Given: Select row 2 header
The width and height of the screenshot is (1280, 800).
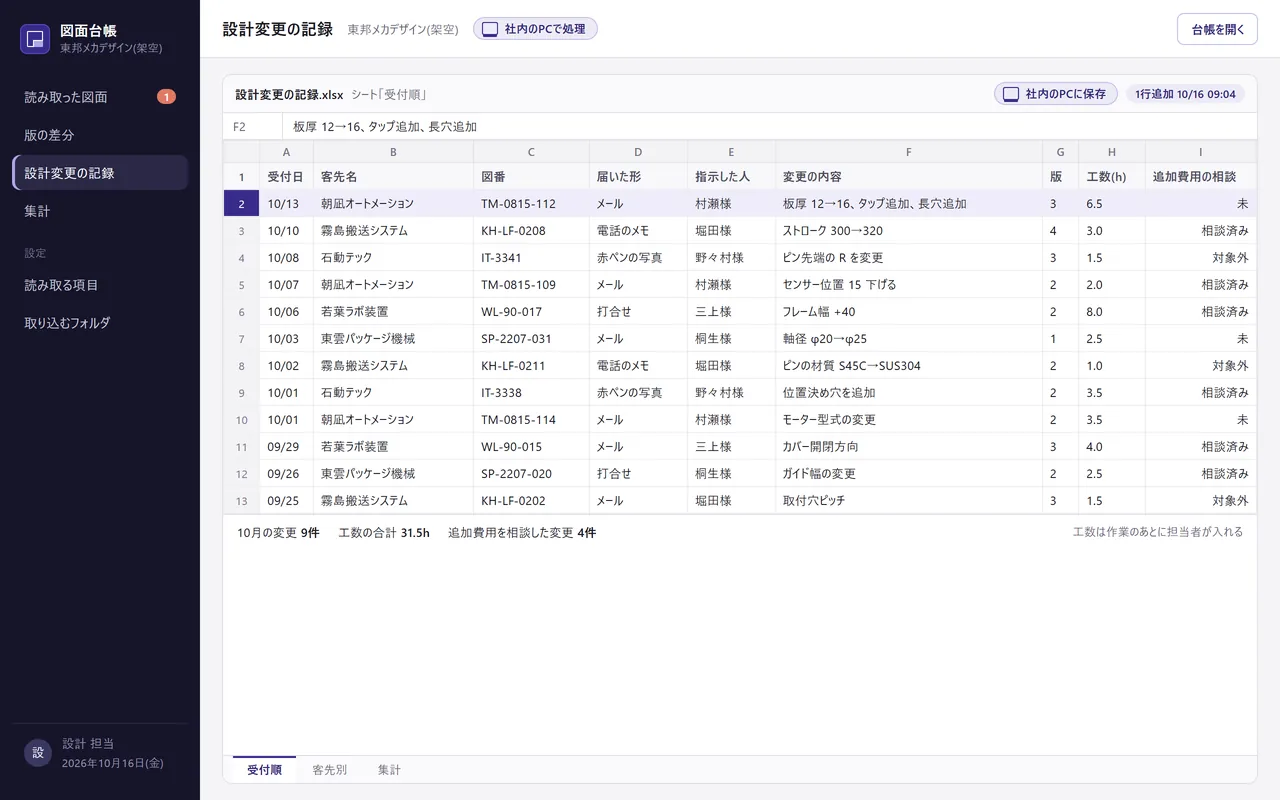Looking at the screenshot, I should tap(241, 204).
